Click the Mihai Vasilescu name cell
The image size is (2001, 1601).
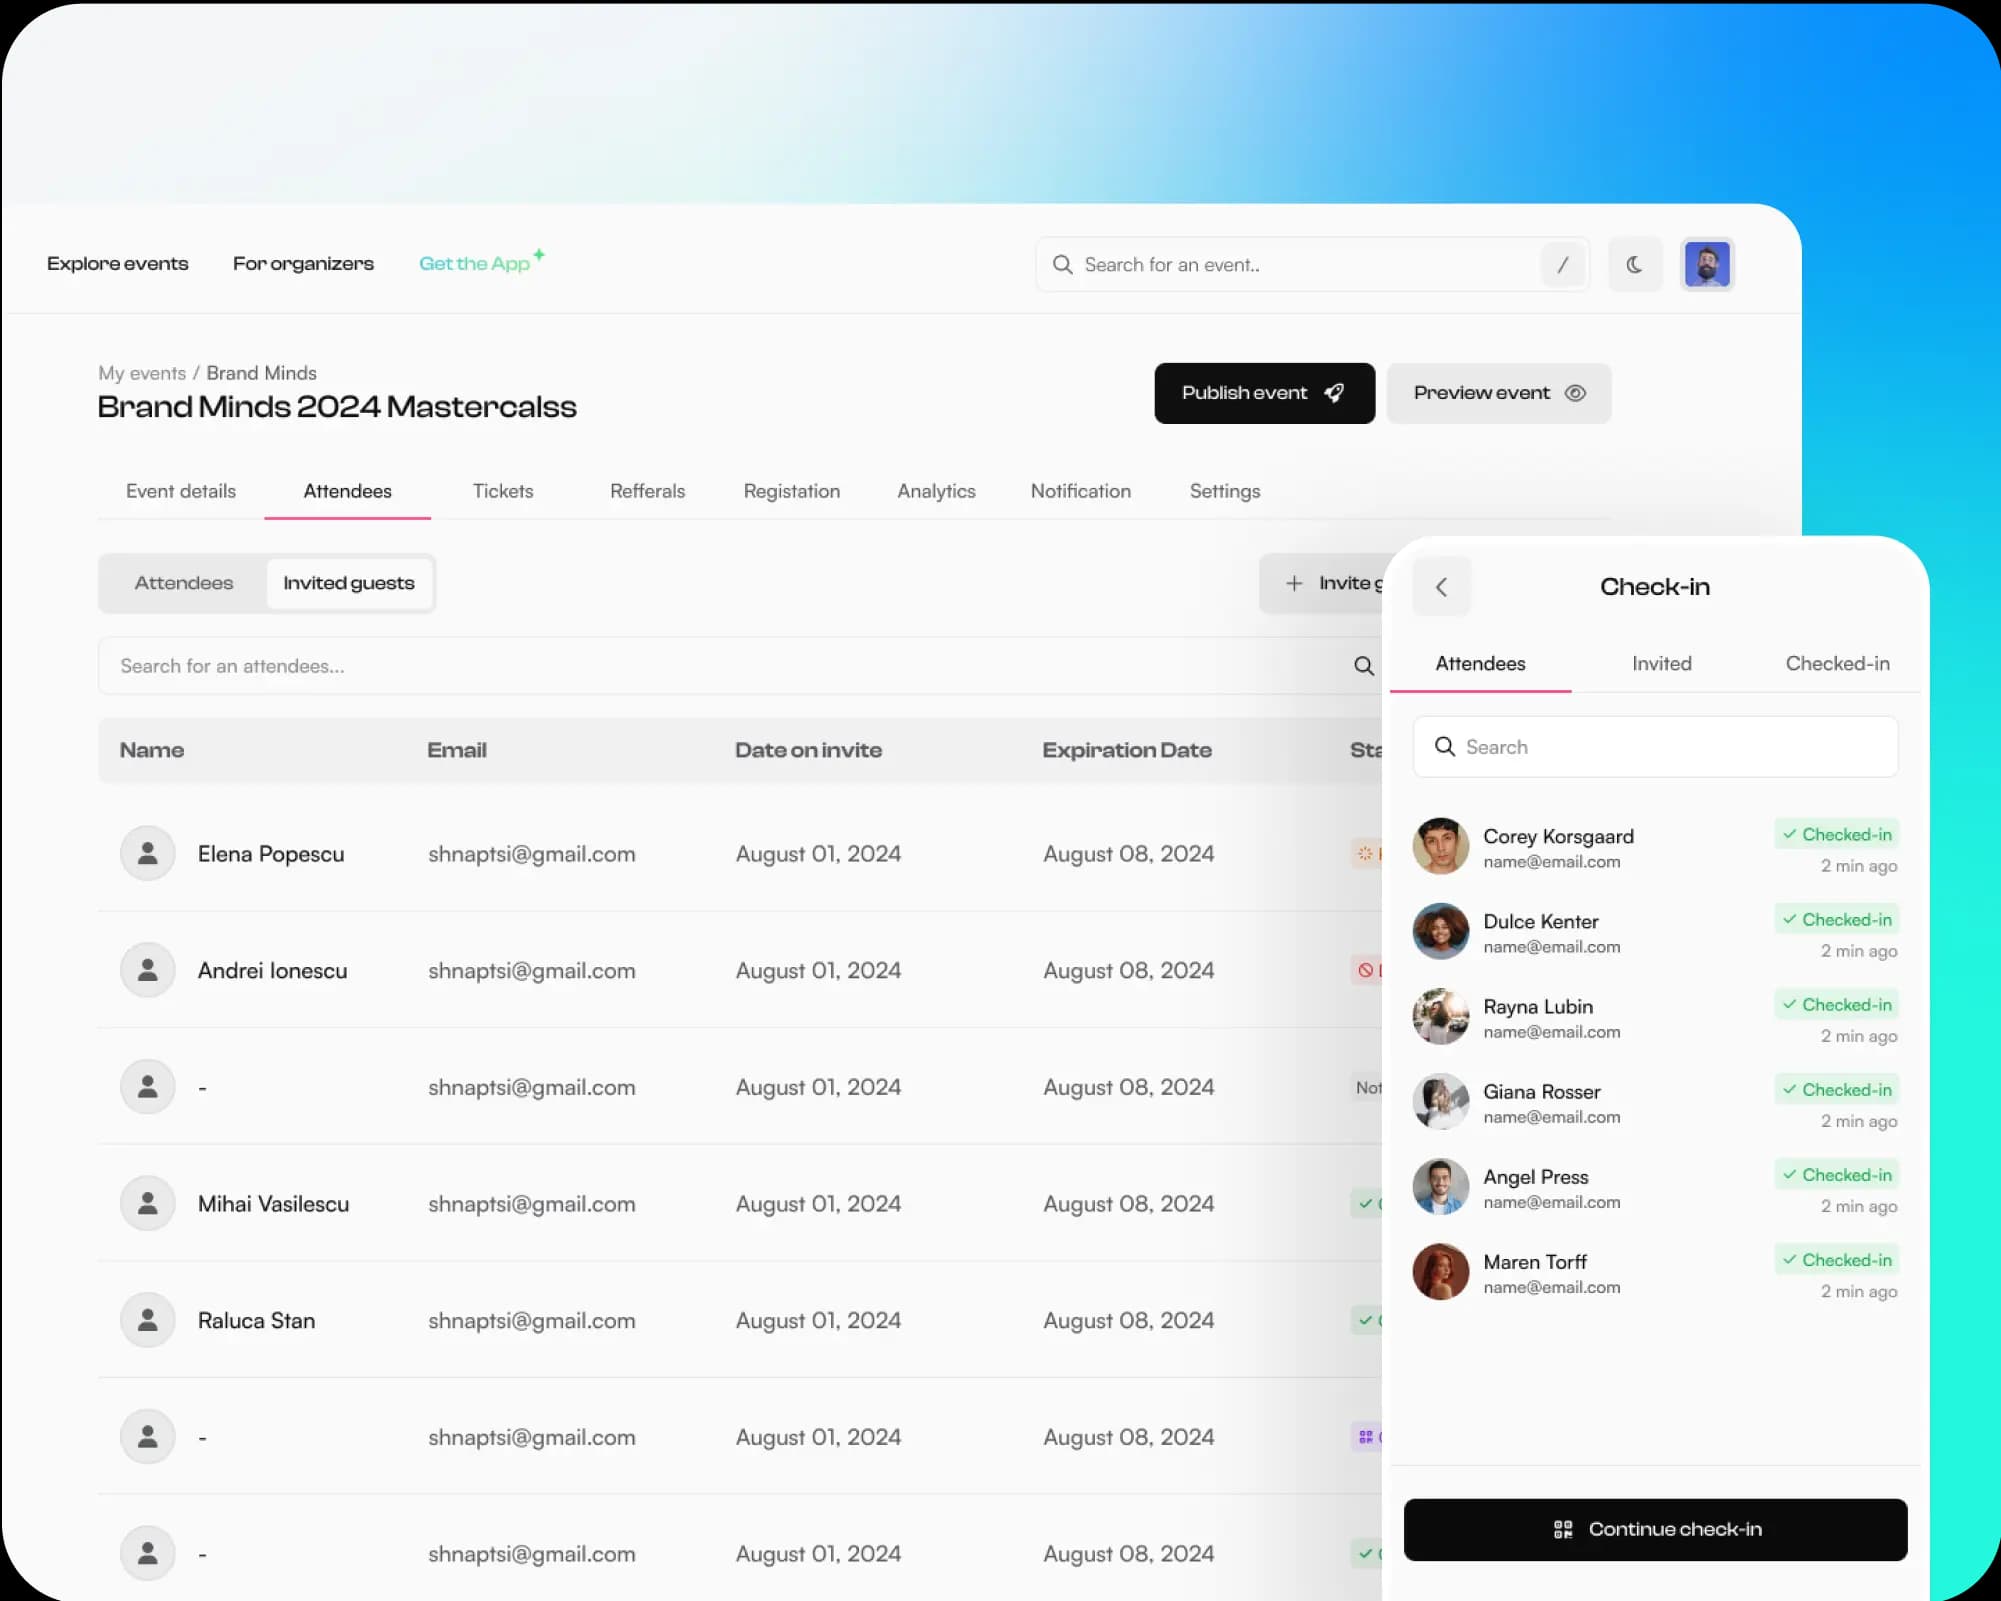pyautogui.click(x=273, y=1204)
